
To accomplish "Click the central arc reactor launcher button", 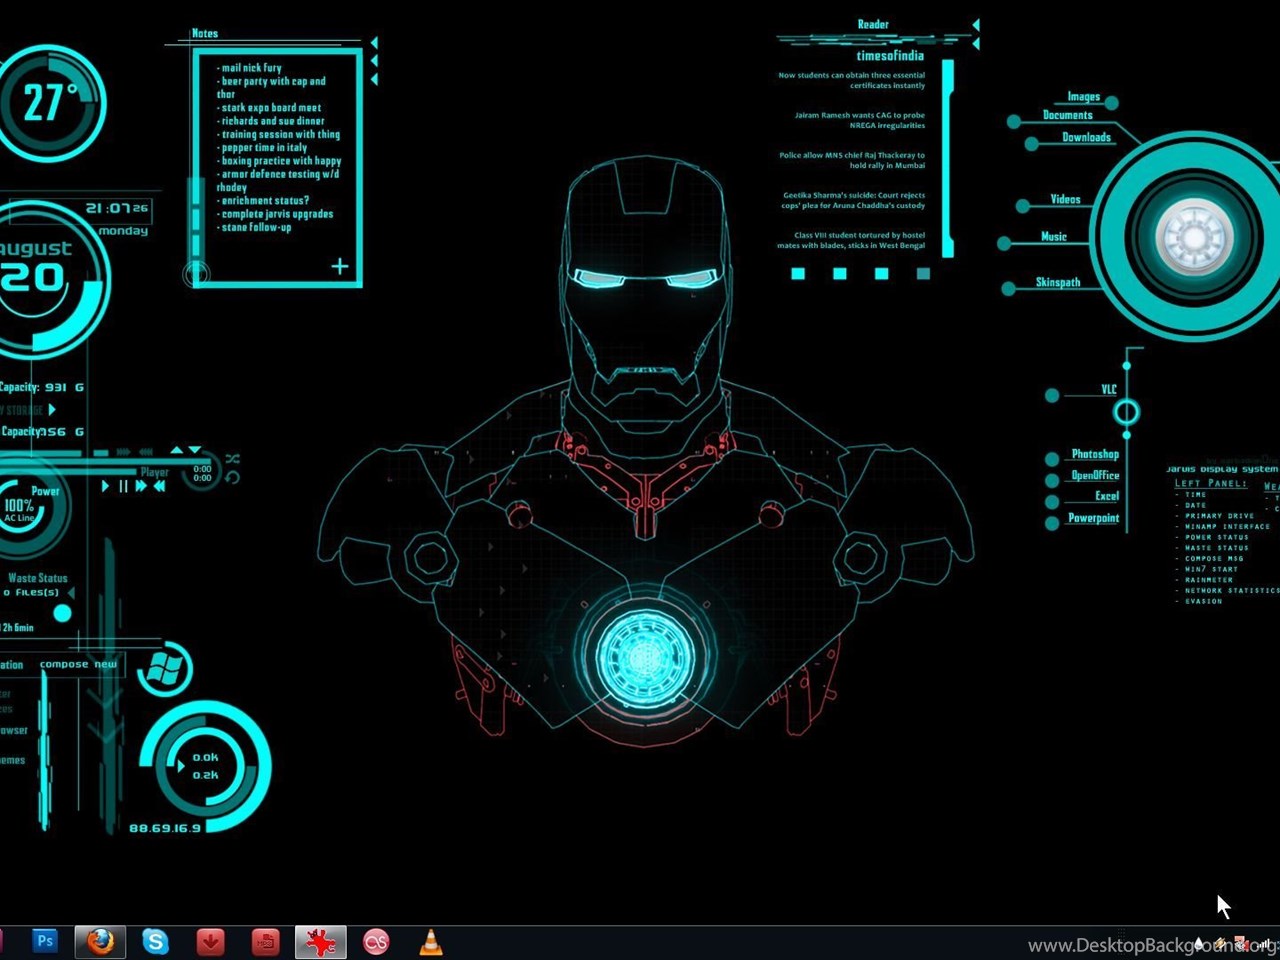I will [x=1194, y=236].
